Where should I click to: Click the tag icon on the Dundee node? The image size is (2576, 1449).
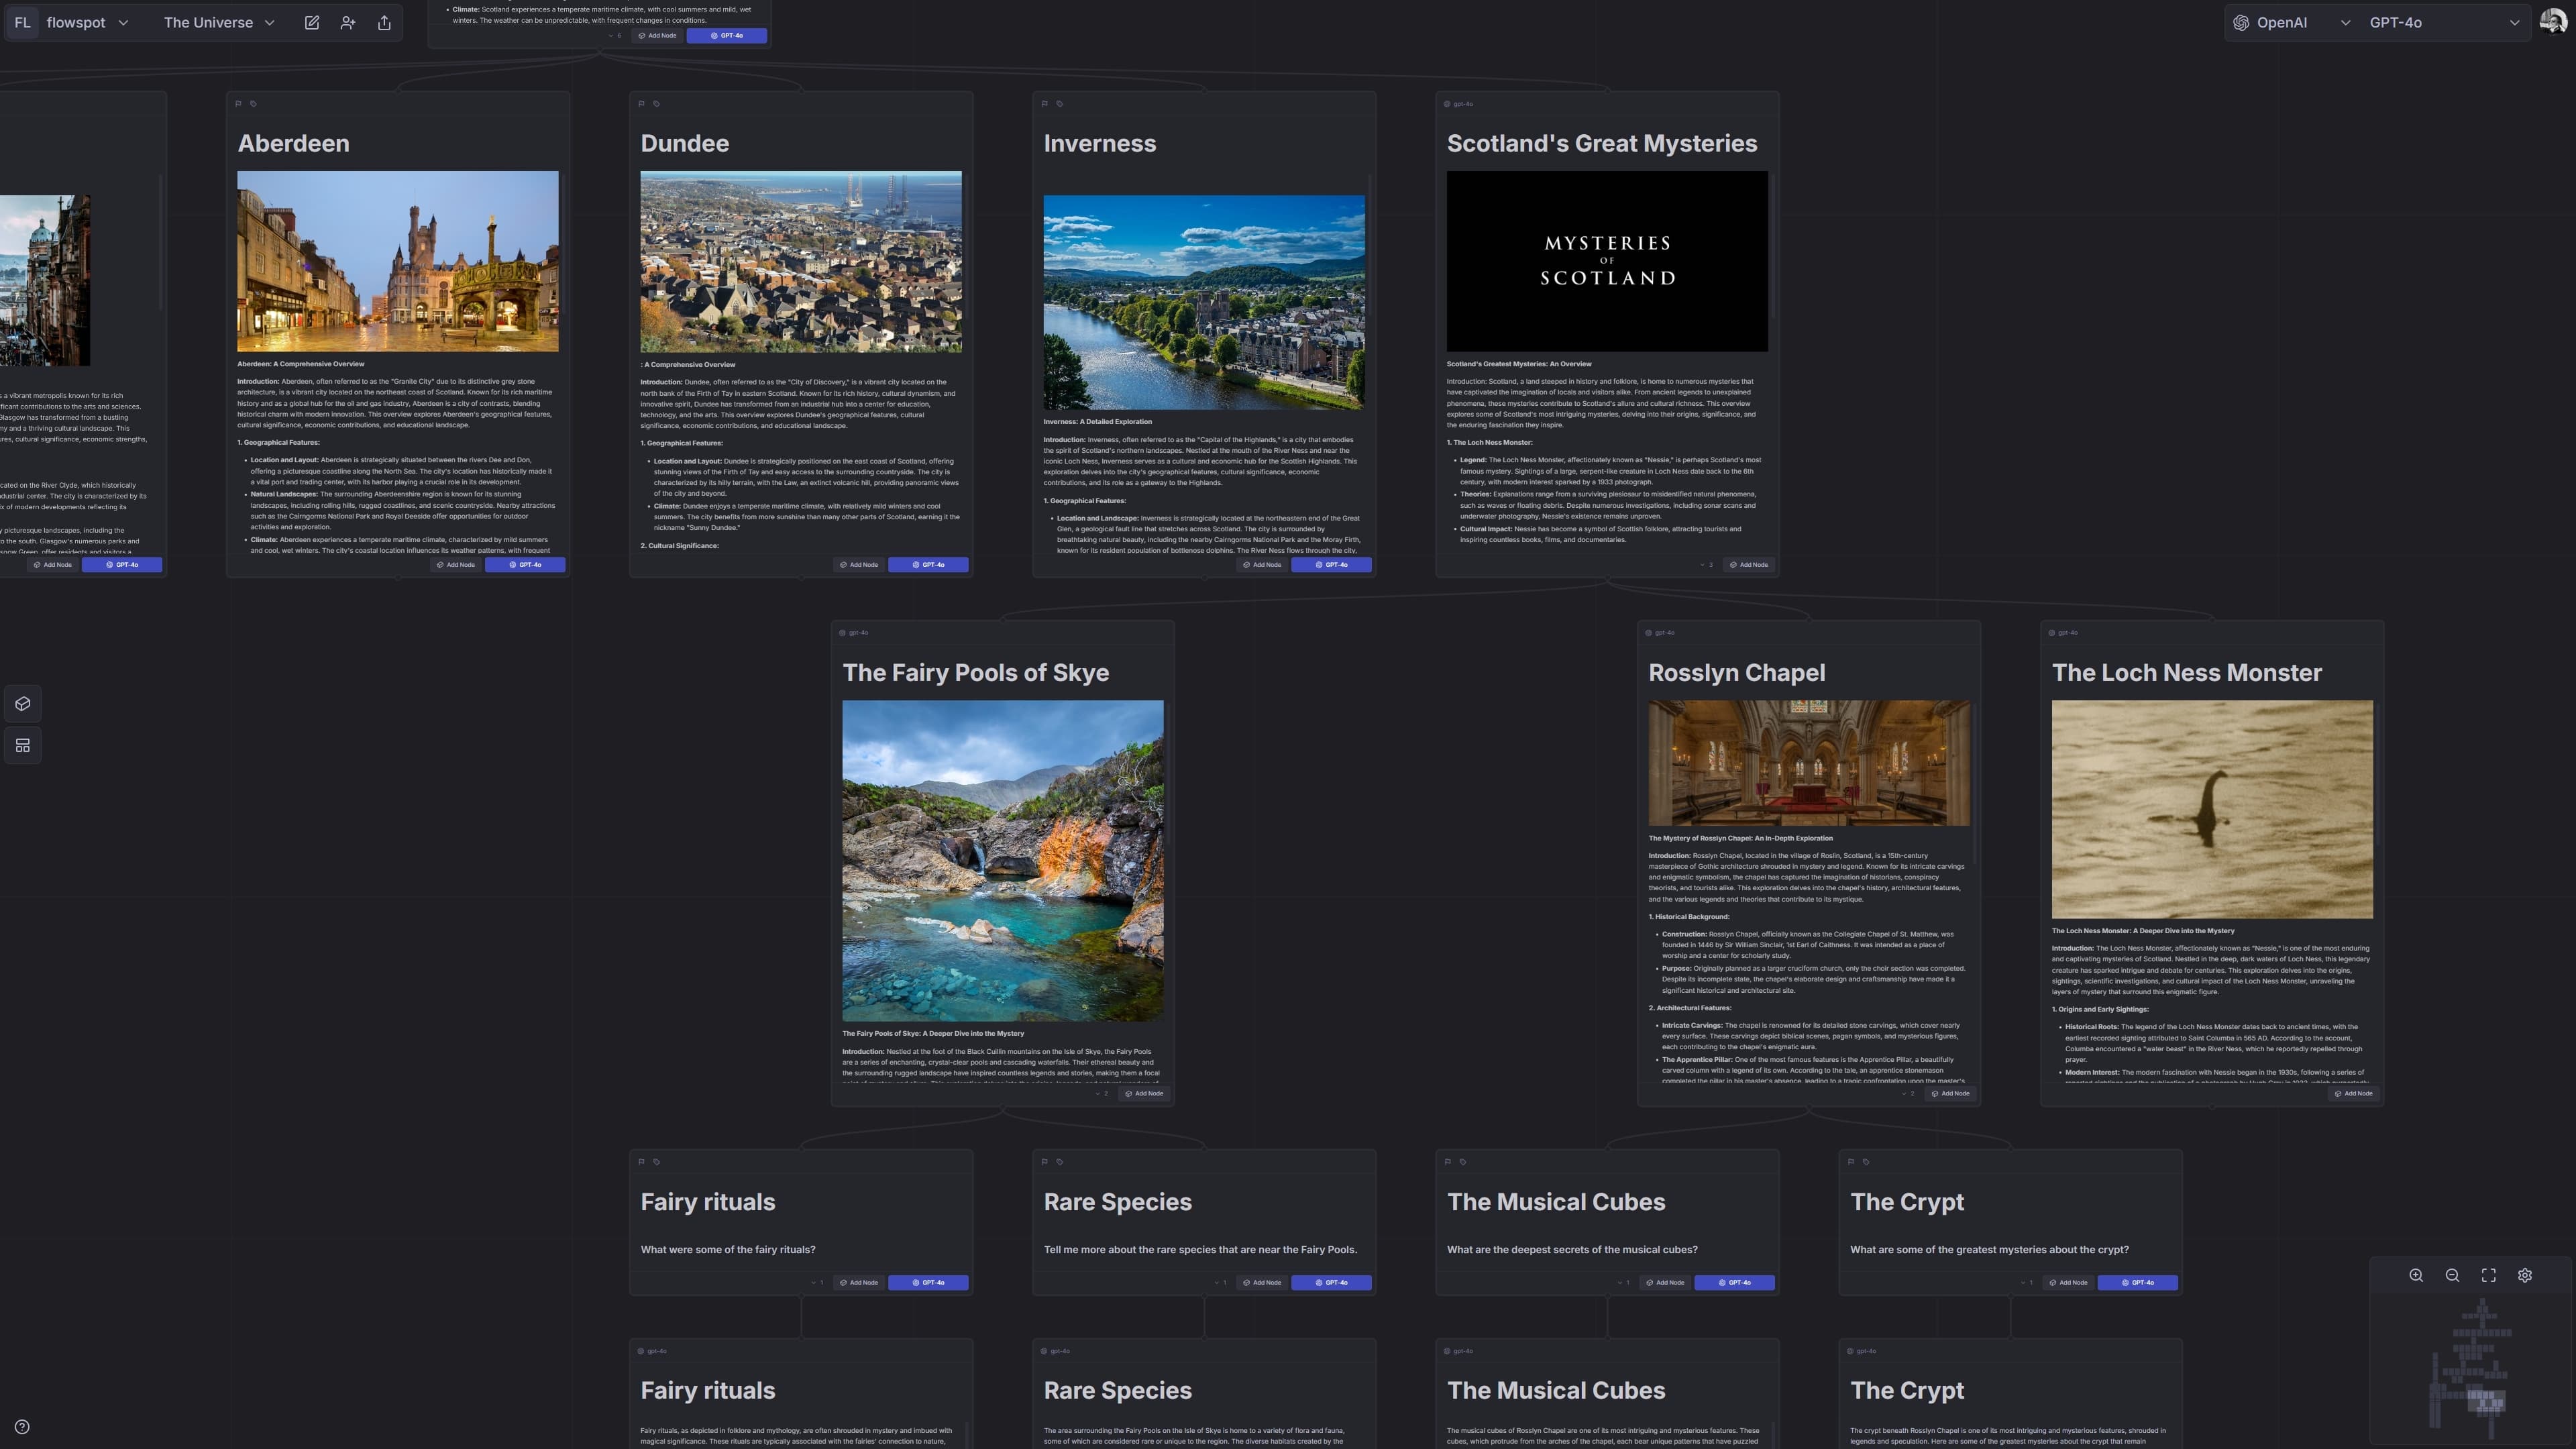[x=656, y=104]
